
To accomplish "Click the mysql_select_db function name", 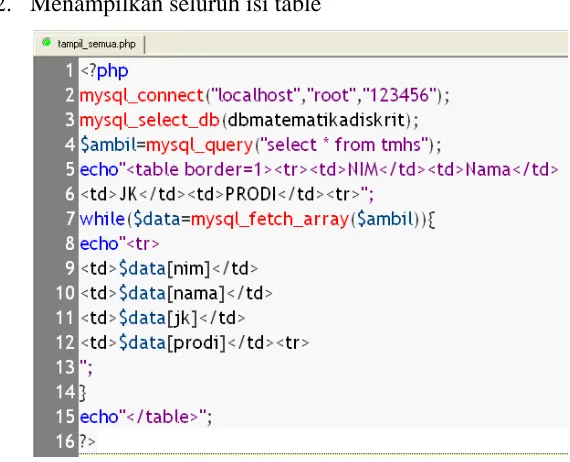I will click(149, 120).
